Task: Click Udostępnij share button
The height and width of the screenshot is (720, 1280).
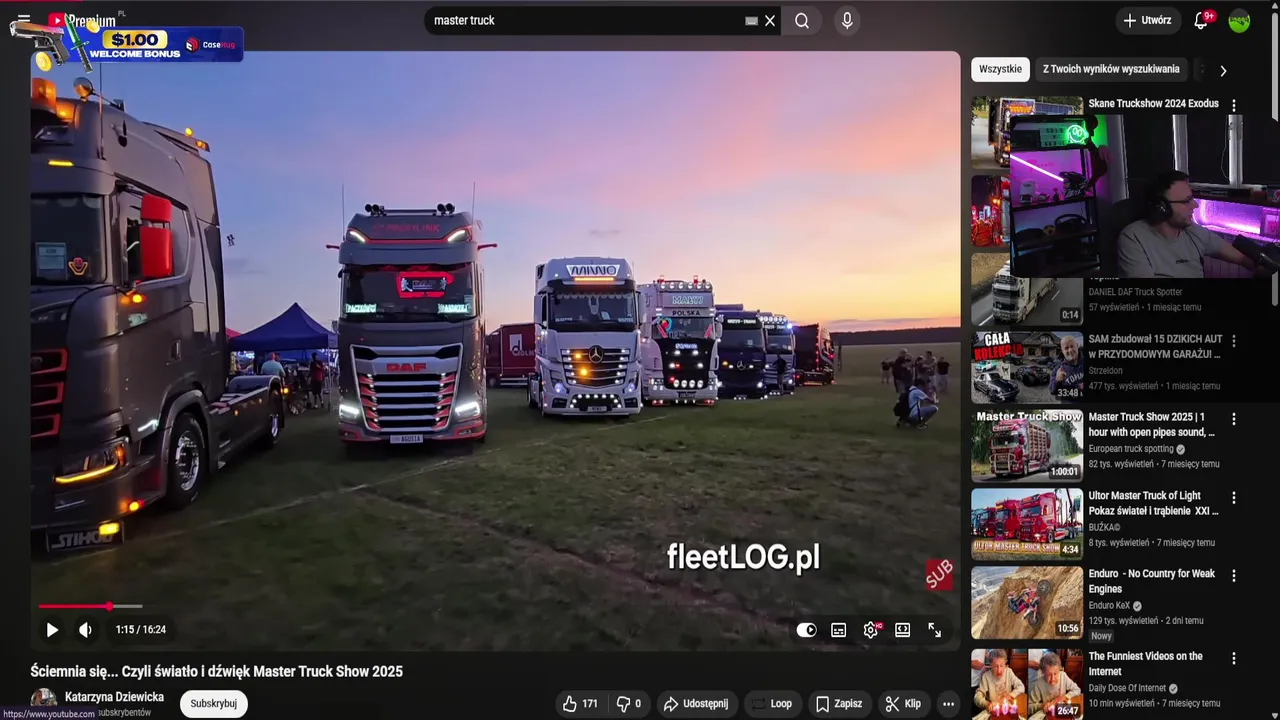Action: [696, 704]
